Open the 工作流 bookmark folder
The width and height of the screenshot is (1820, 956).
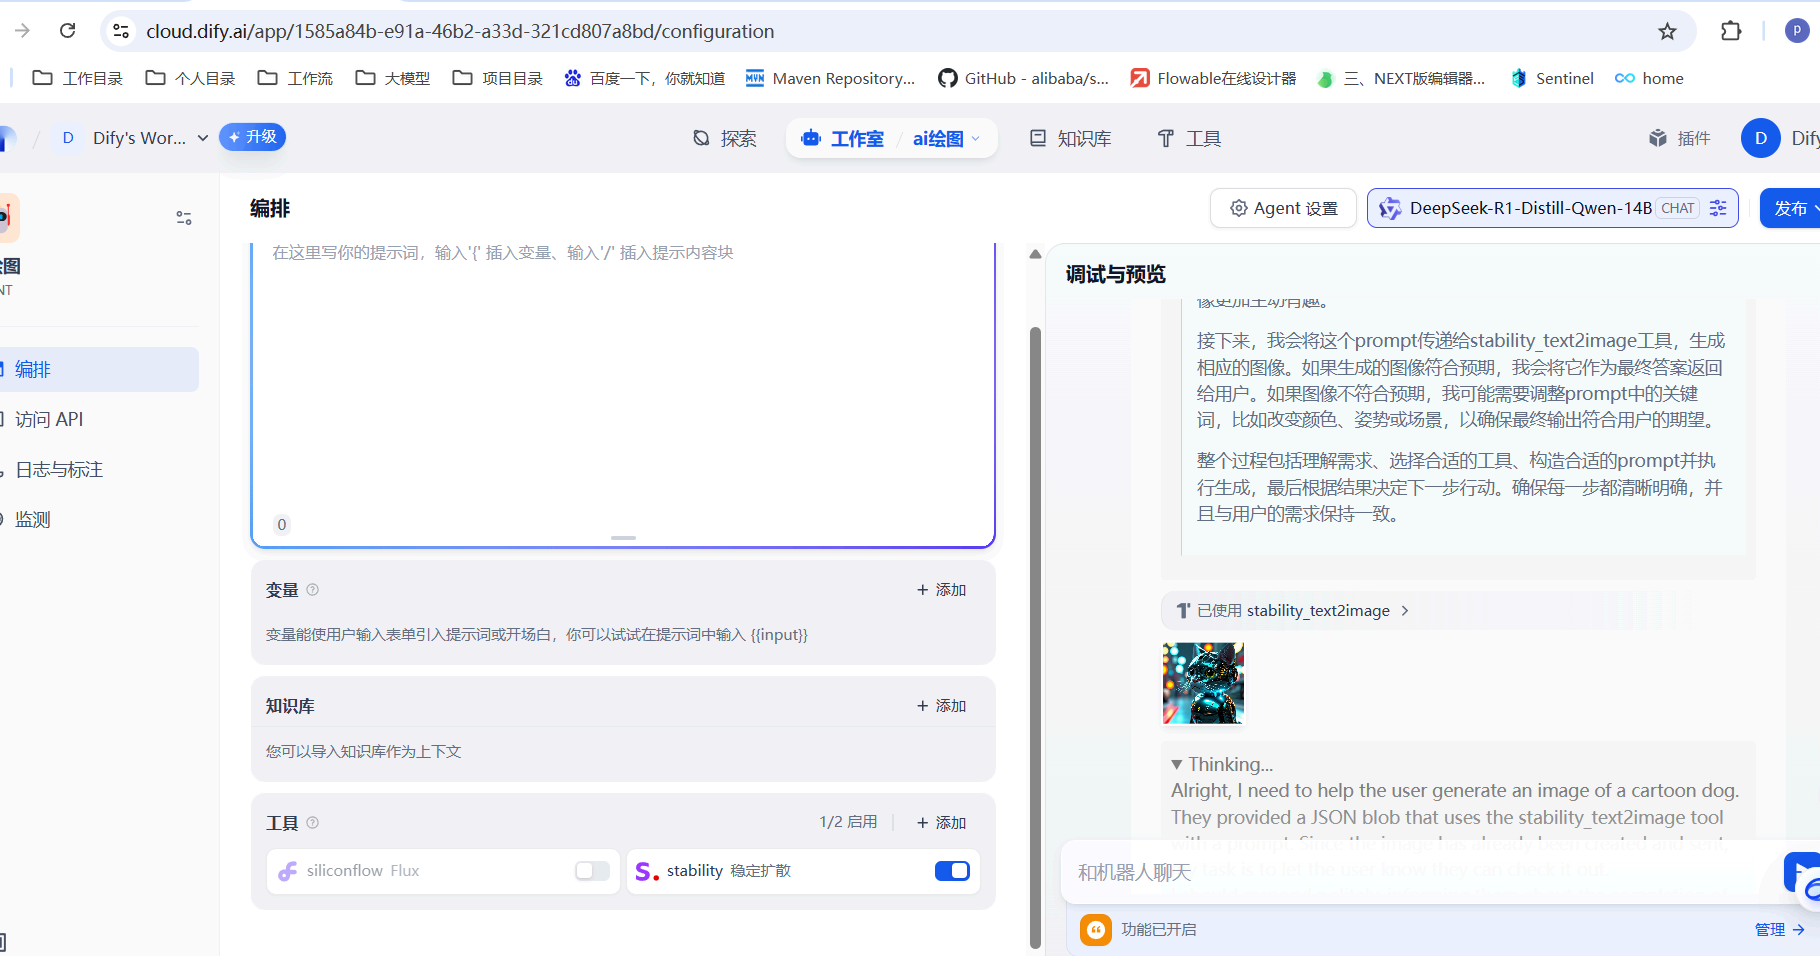point(295,78)
